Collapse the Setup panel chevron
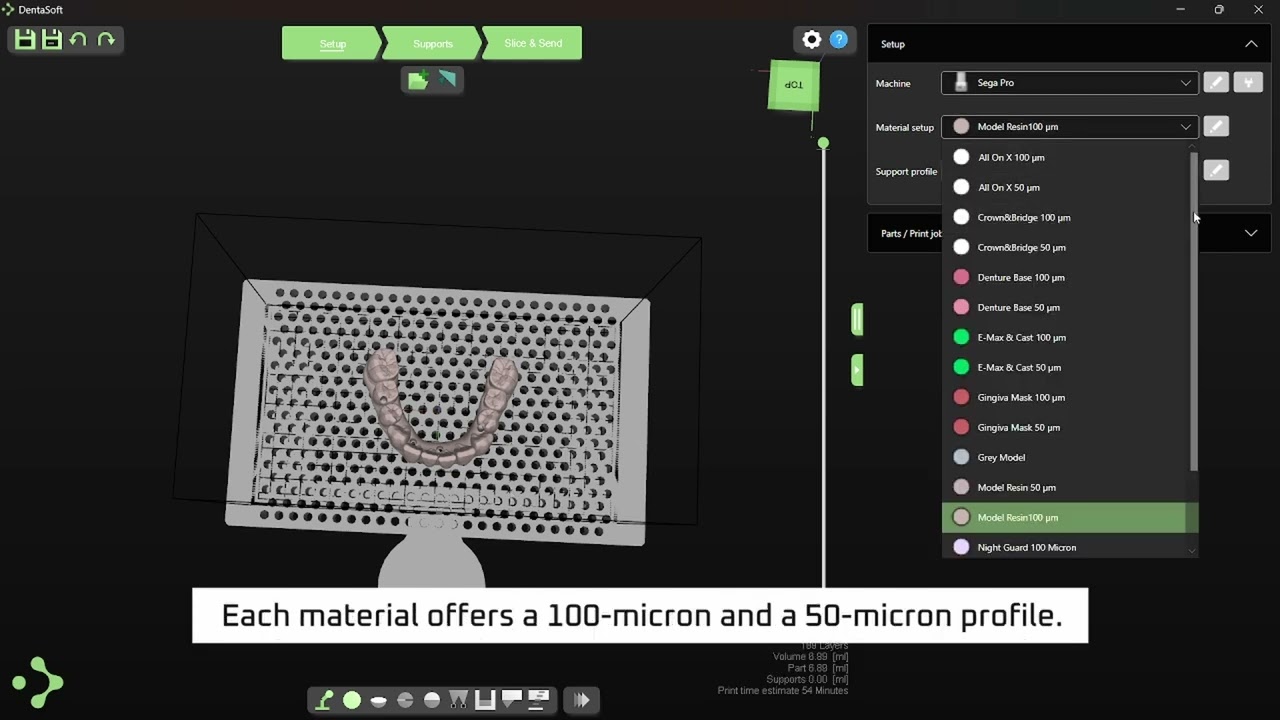The width and height of the screenshot is (1280, 720). tap(1251, 44)
